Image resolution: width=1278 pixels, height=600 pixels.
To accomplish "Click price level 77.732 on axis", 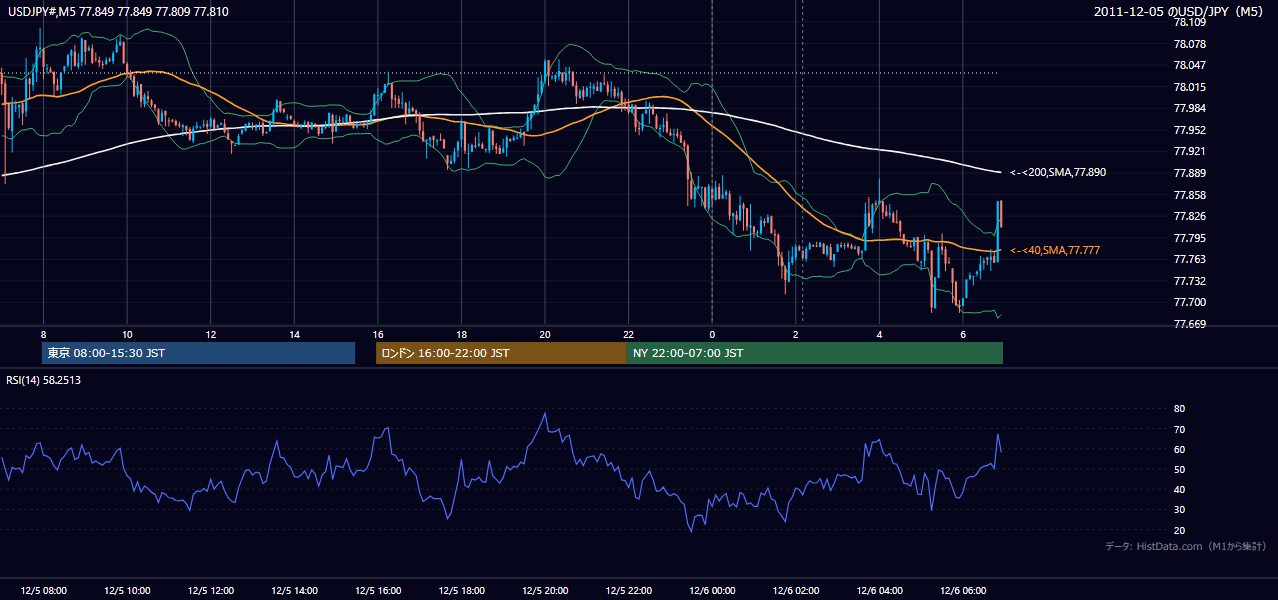I will point(1190,281).
